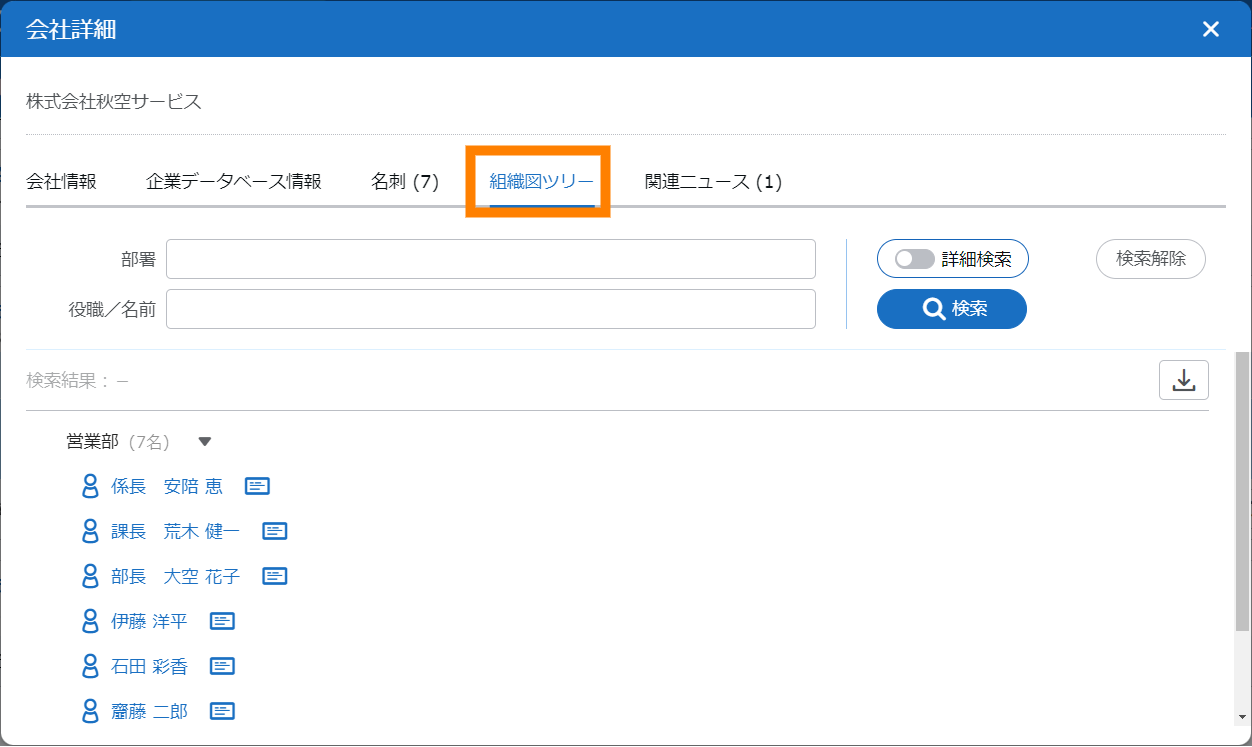Select the 名刺 (7) tab
Screen dimensions: 1252x747
[x=405, y=182]
